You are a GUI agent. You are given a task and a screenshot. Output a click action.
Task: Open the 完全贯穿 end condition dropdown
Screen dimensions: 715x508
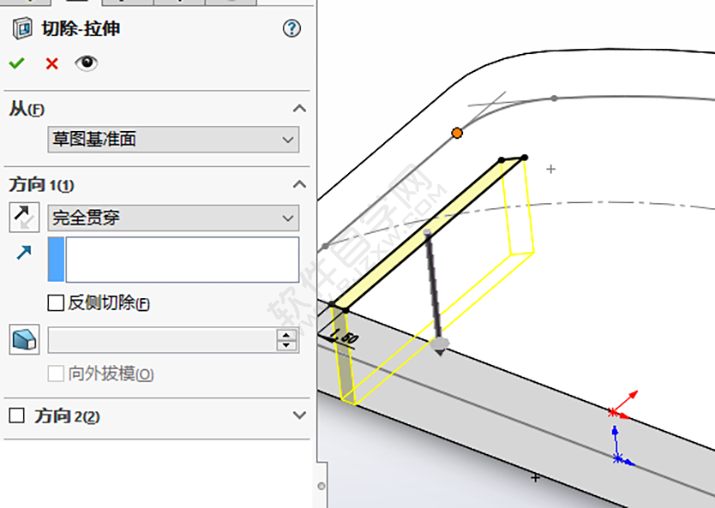[x=173, y=218]
